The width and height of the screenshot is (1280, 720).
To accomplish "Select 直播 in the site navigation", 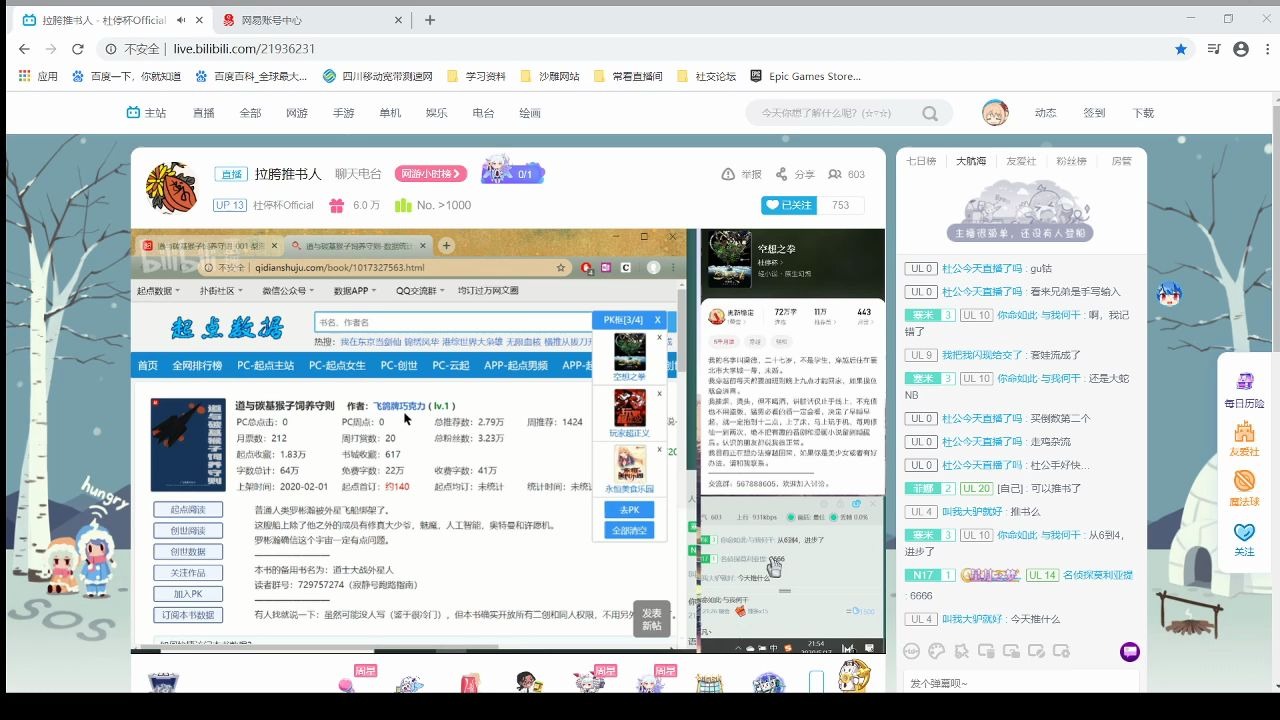I will point(204,113).
